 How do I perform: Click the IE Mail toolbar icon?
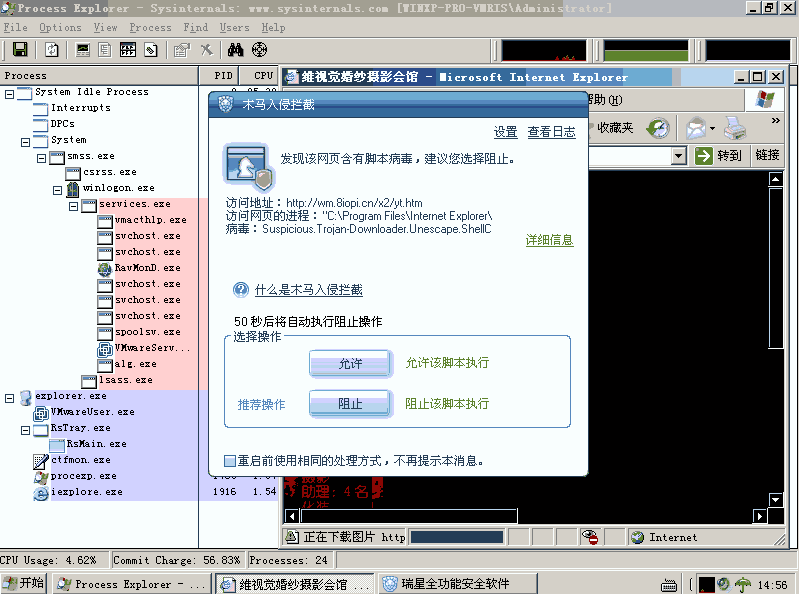click(696, 128)
